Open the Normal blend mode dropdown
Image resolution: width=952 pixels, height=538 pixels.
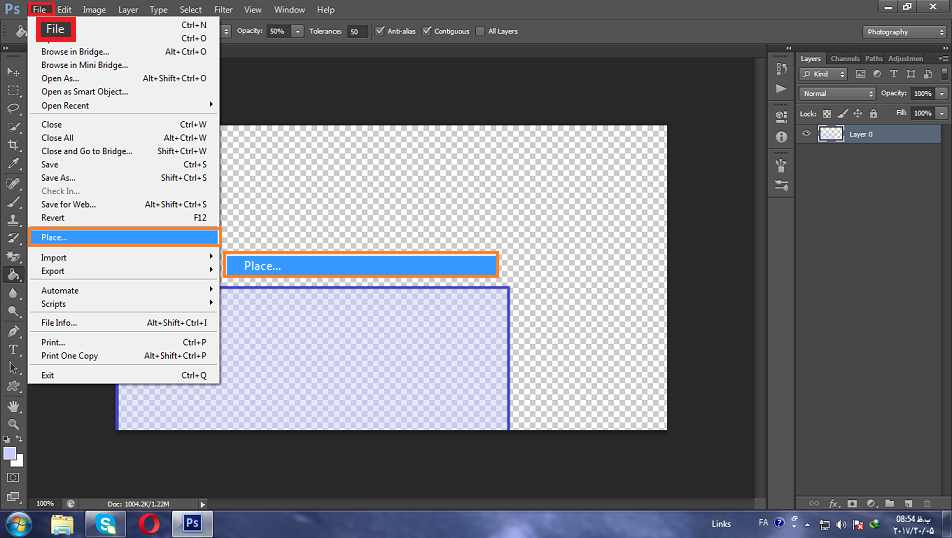coord(837,94)
